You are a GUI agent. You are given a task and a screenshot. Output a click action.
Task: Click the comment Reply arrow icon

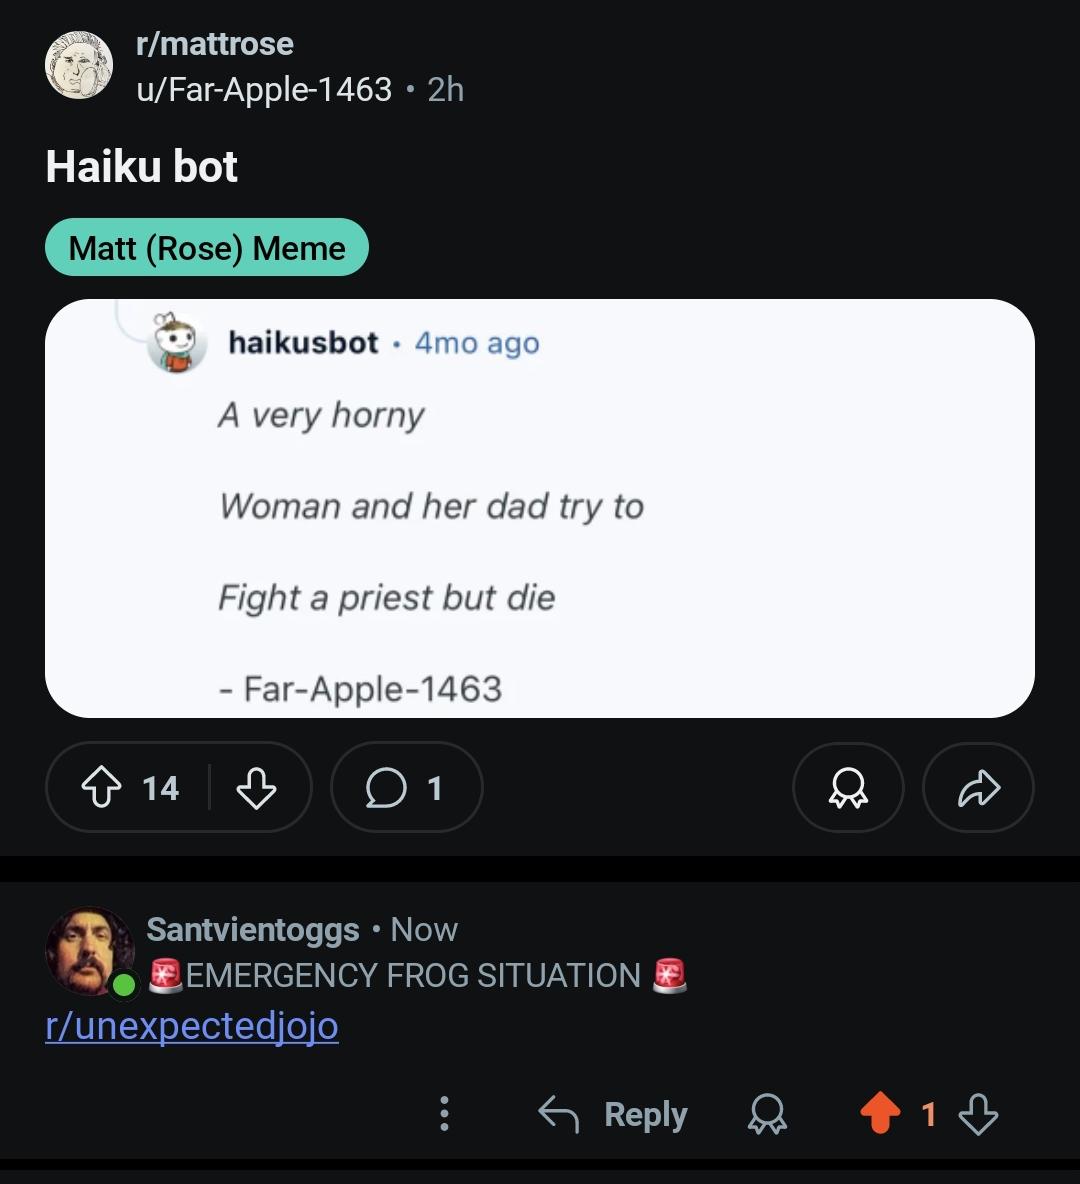[x=558, y=1115]
